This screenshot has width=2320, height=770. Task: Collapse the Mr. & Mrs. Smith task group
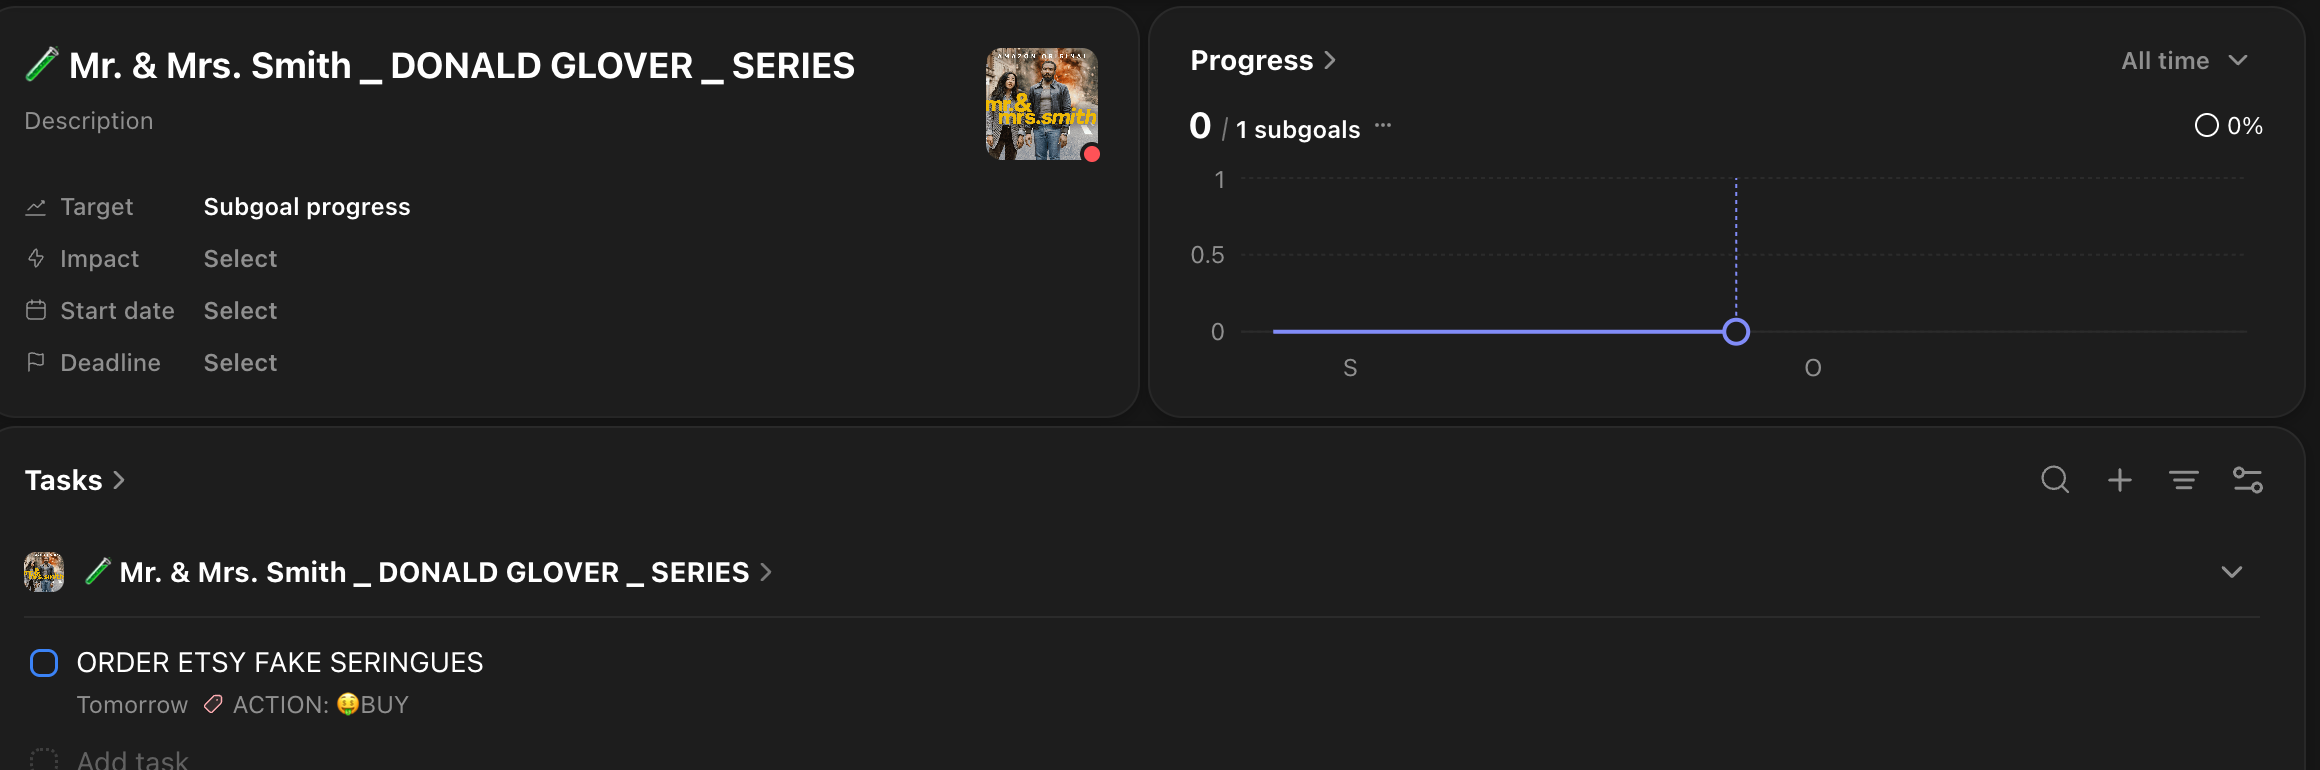tap(2232, 572)
